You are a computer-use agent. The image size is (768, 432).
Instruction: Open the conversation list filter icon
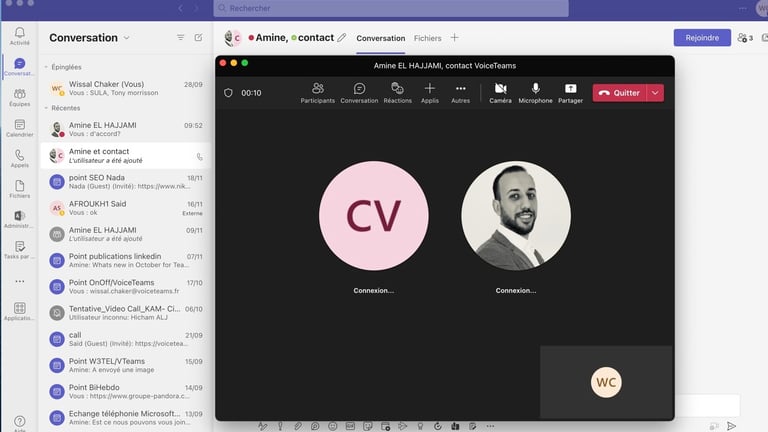pyautogui.click(x=181, y=38)
